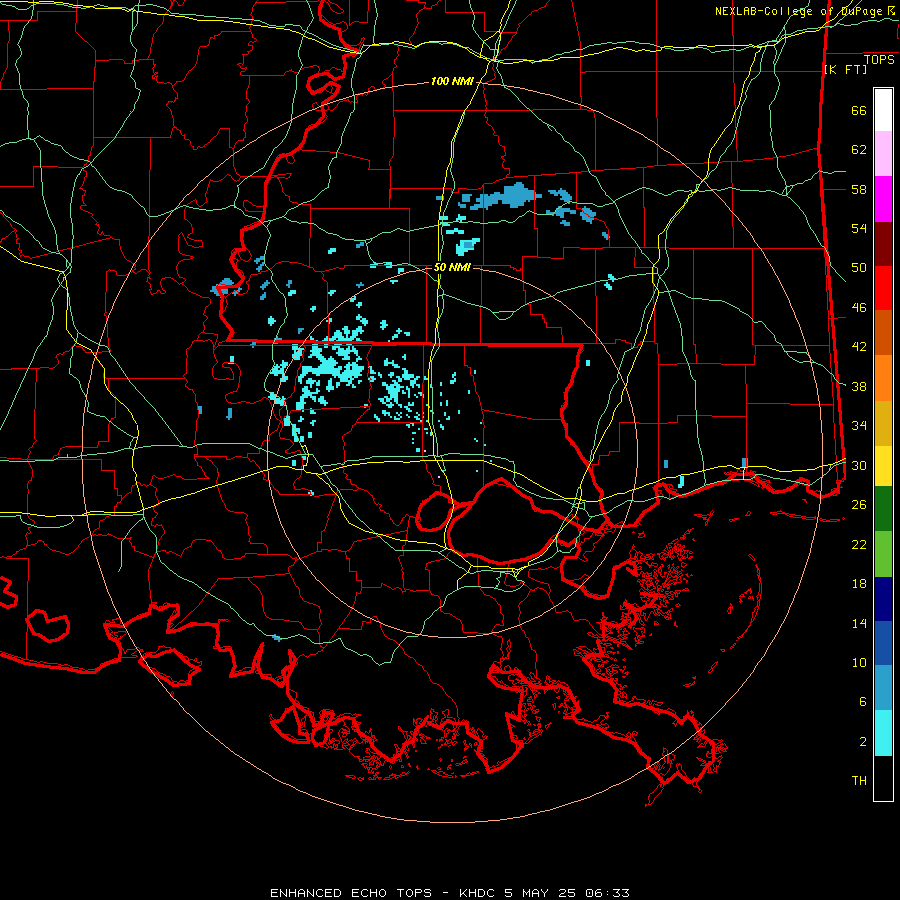900x900 pixels.
Task: Click the legend value "62"
Action: coord(859,150)
